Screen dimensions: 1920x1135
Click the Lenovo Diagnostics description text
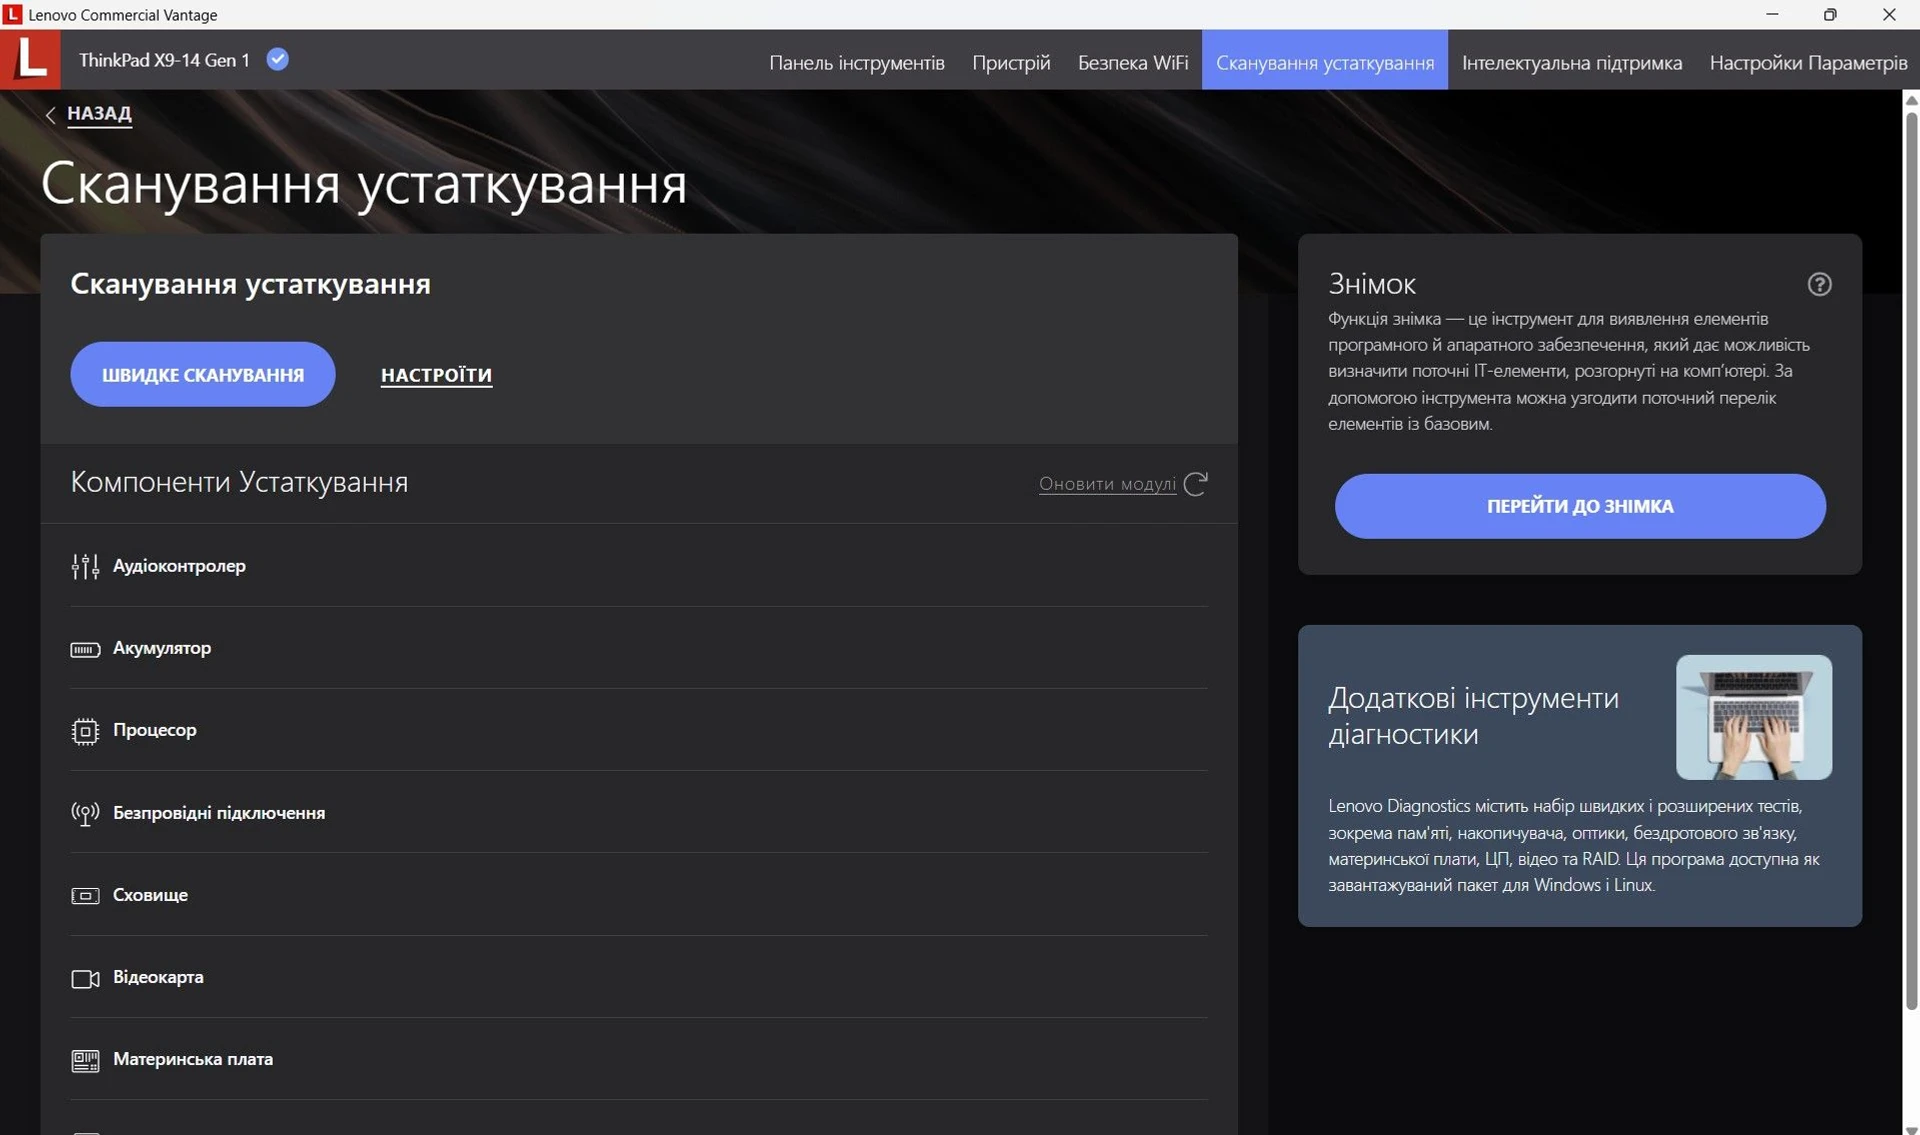click(x=1574, y=845)
